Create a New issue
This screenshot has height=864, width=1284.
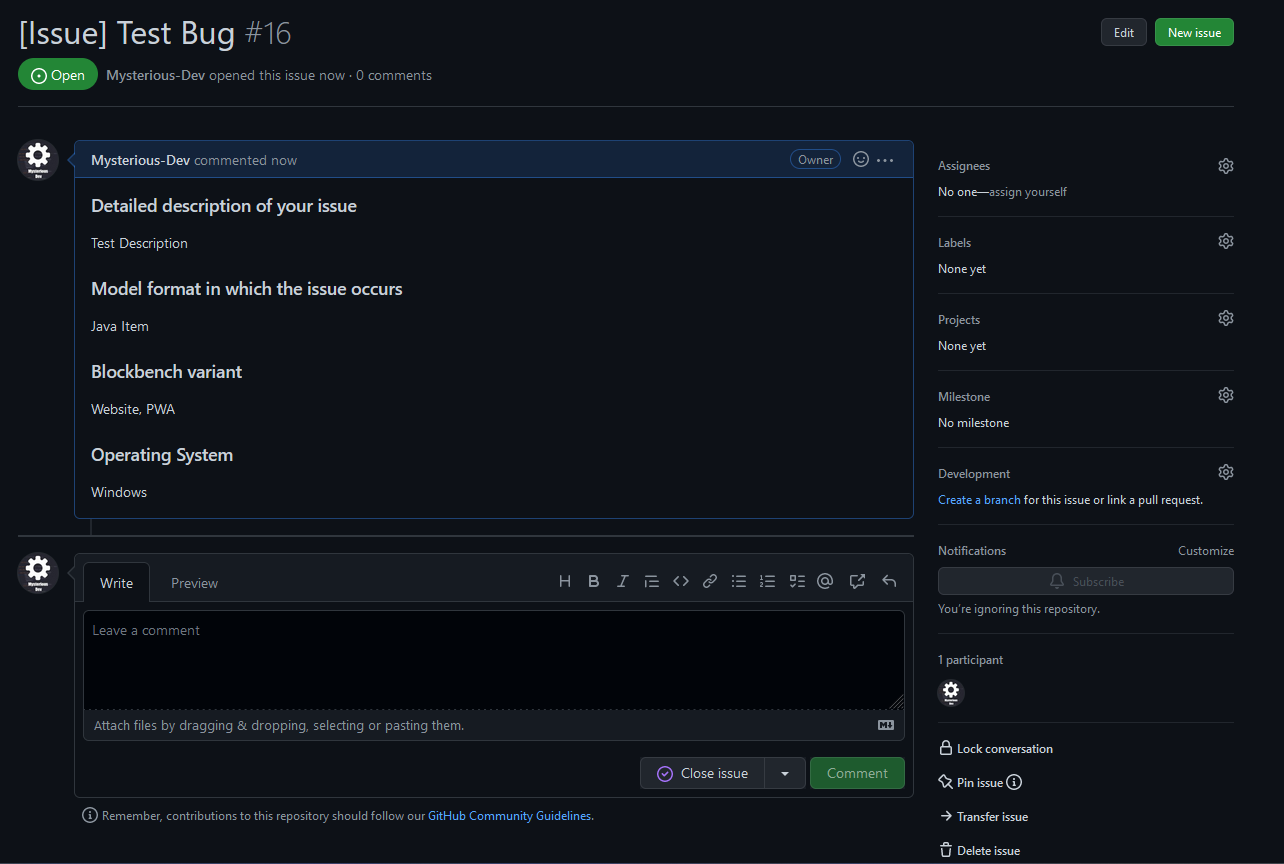[x=1194, y=32]
